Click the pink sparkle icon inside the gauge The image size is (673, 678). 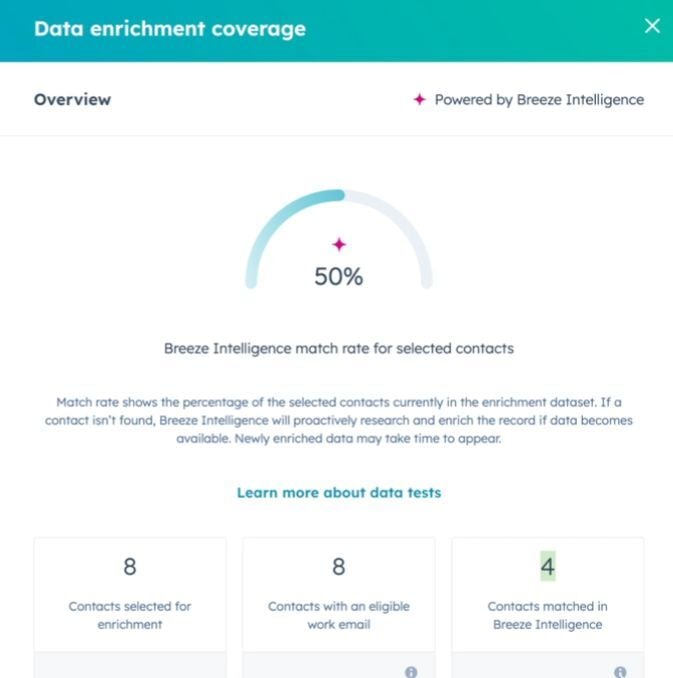[339, 245]
